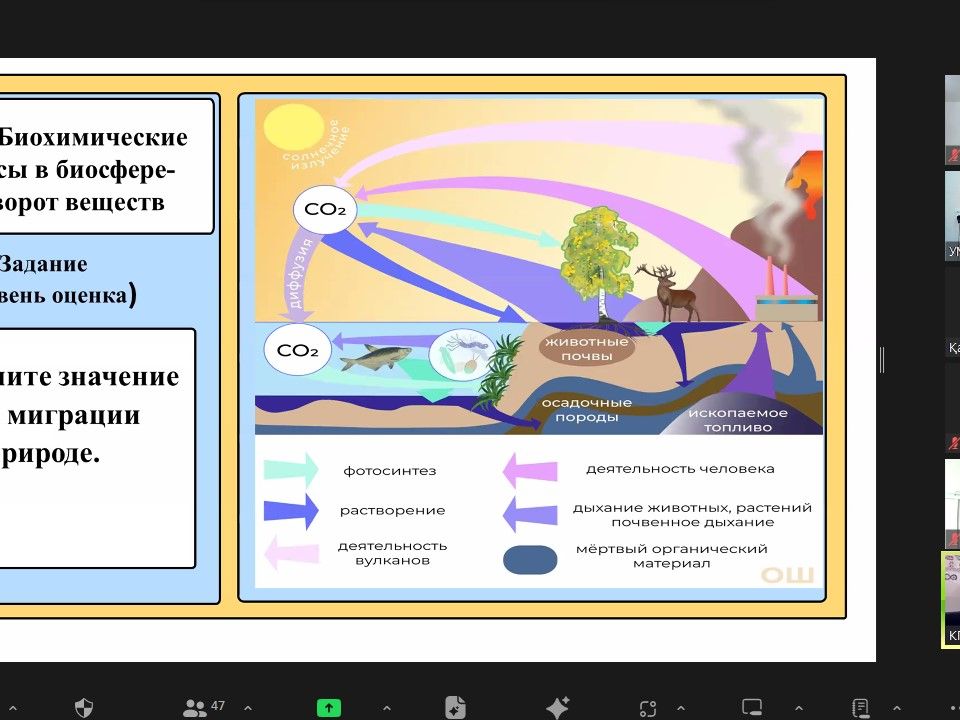
Task: Select the УМ participant video tile
Action: click(951, 216)
